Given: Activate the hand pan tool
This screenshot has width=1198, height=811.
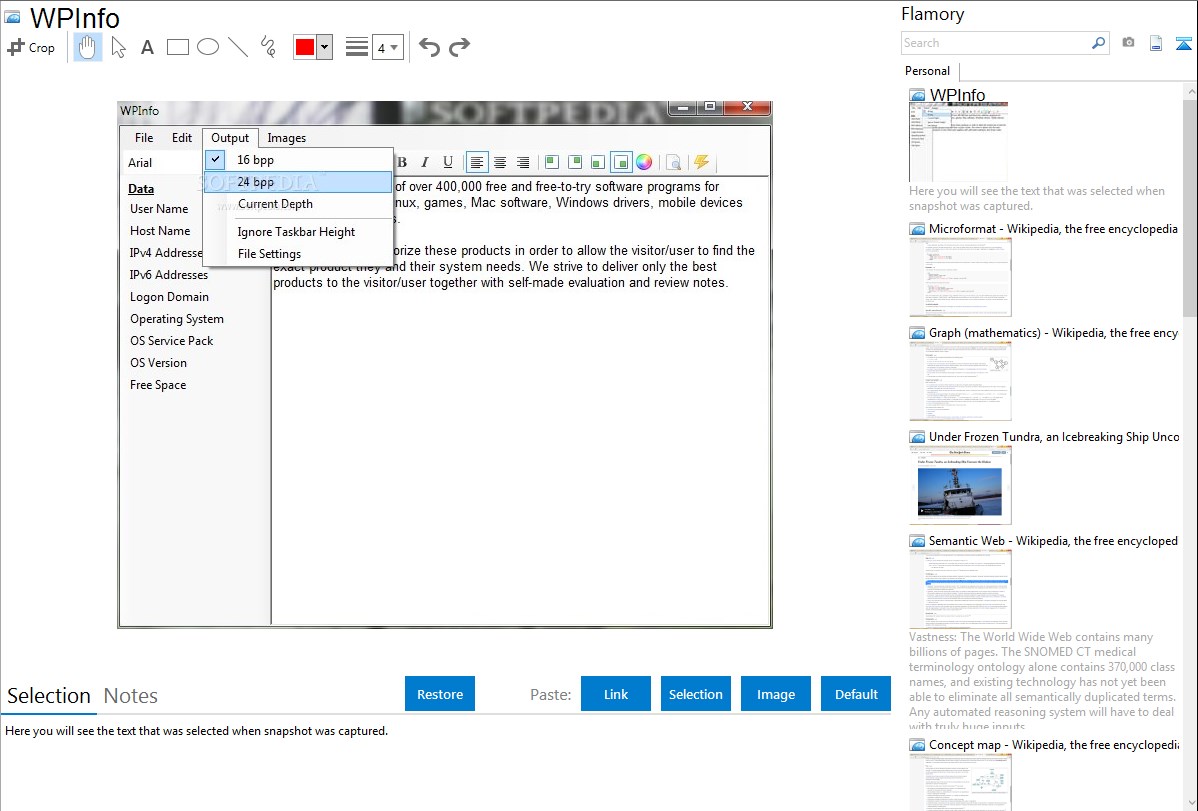Looking at the screenshot, I should [x=88, y=47].
